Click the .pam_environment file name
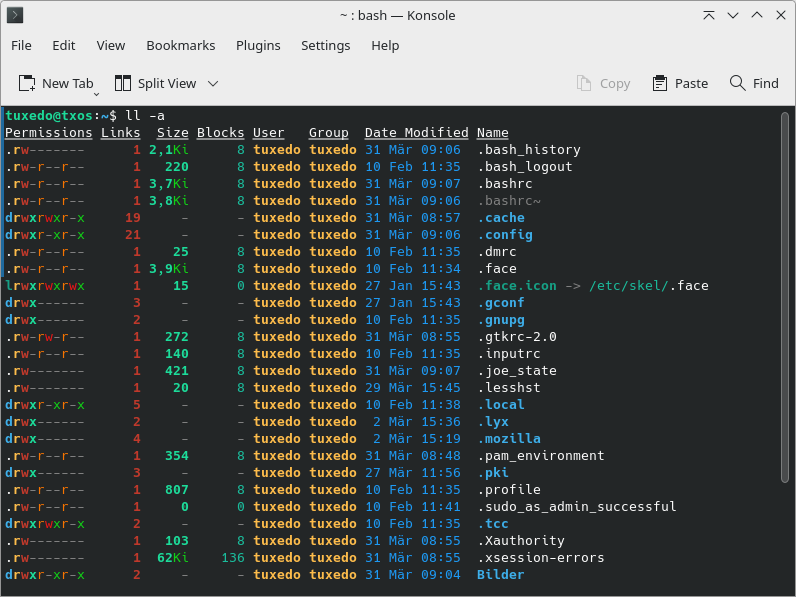796x597 pixels. (541, 456)
